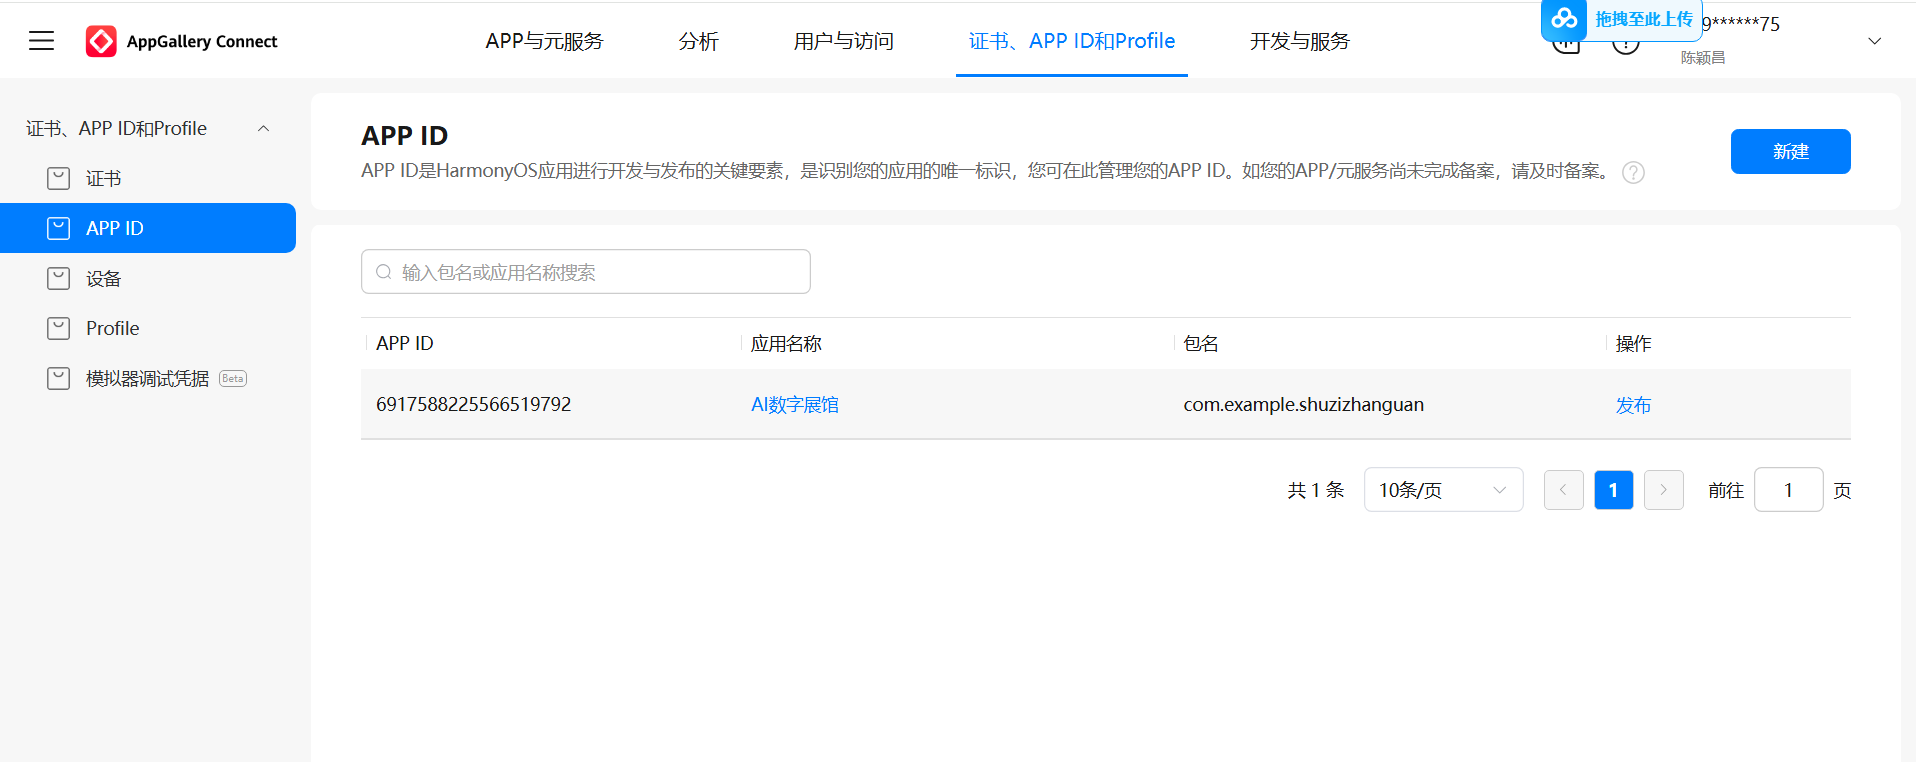Open the 开发与服务 tab
Screen dimensions: 1916x762
(1299, 41)
